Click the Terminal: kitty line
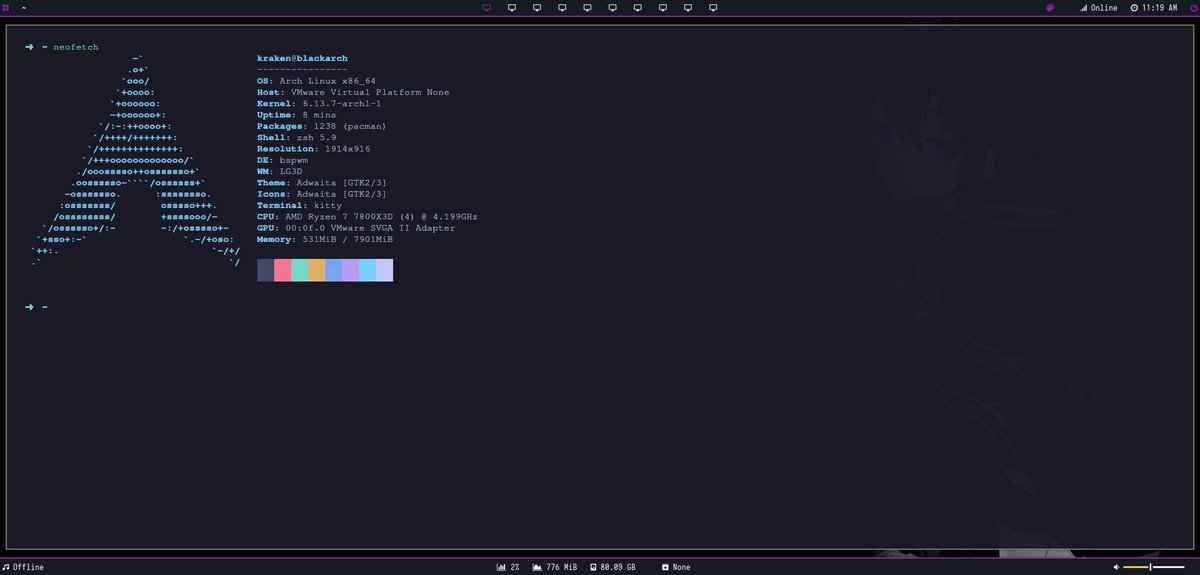Image resolution: width=1200 pixels, height=575 pixels. (299, 205)
